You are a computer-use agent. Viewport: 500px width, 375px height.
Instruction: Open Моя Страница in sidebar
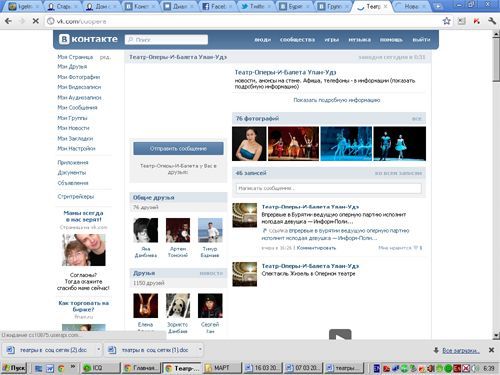pos(75,57)
